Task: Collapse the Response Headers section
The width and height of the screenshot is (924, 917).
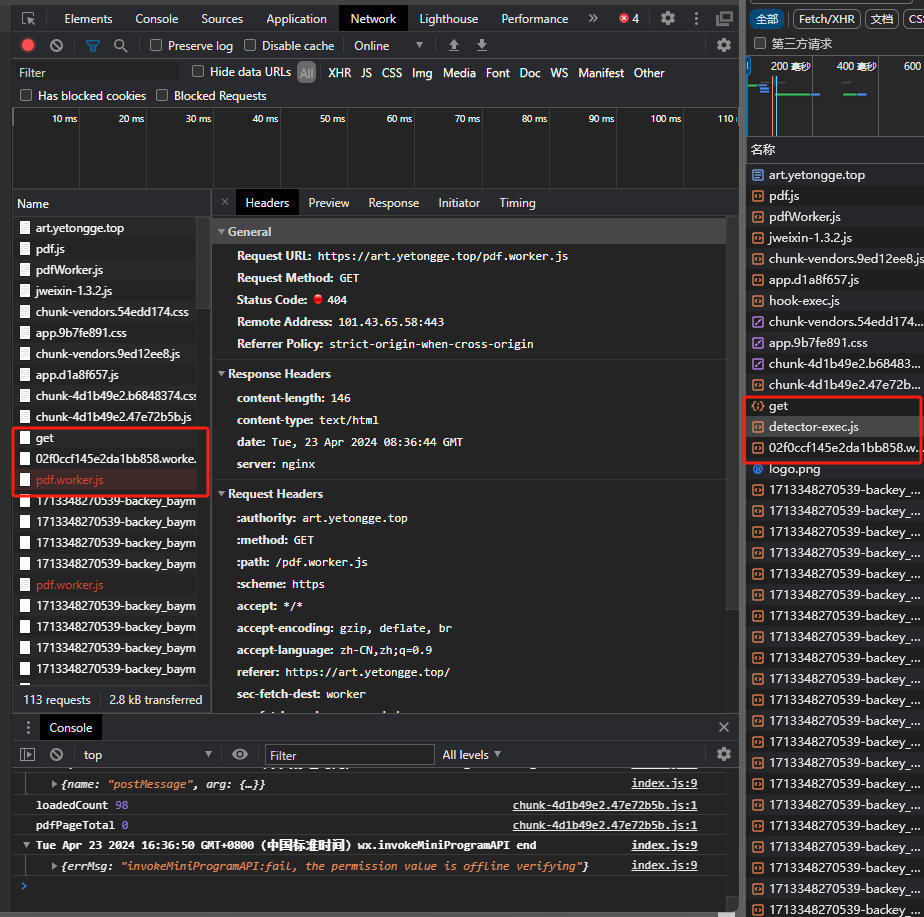Action: pos(222,374)
